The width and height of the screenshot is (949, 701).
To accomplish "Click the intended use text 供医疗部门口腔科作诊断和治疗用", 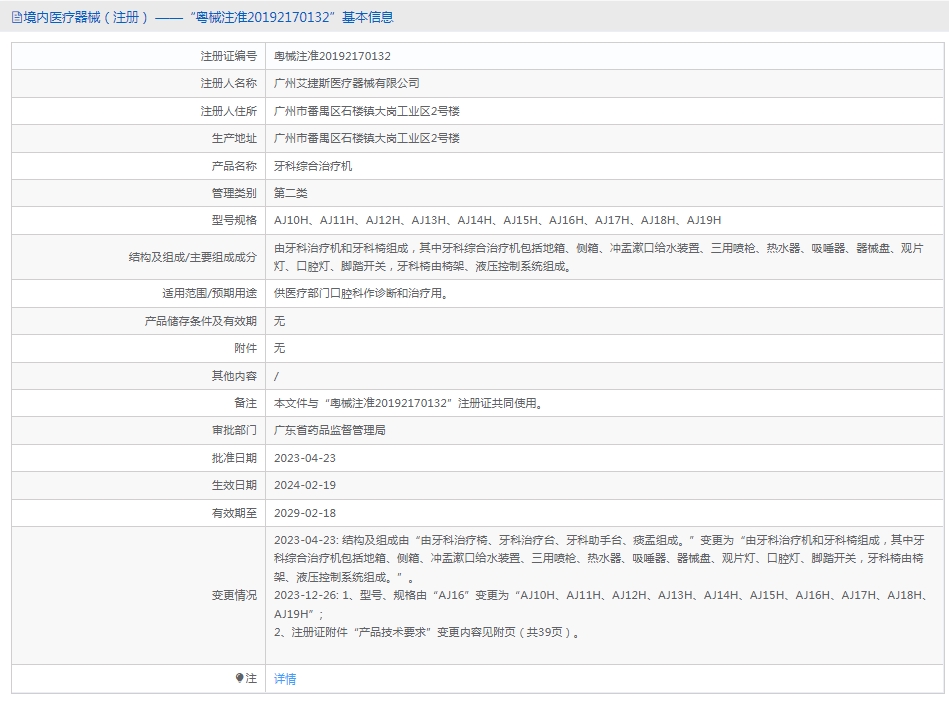I will (x=360, y=293).
